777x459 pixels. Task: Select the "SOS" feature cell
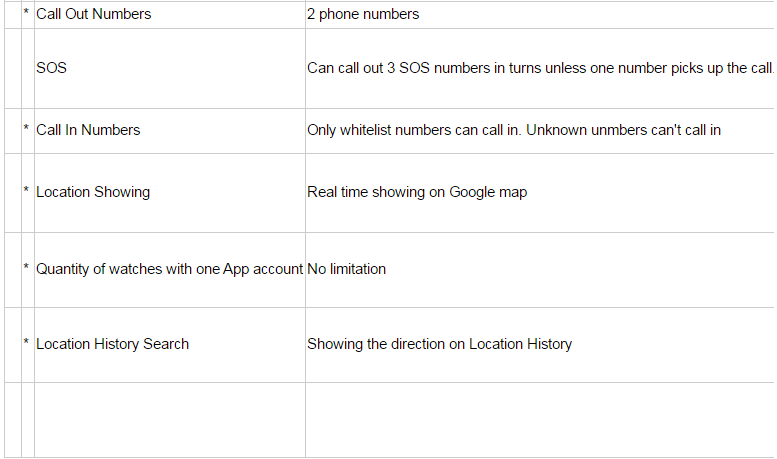pyautogui.click(x=52, y=68)
